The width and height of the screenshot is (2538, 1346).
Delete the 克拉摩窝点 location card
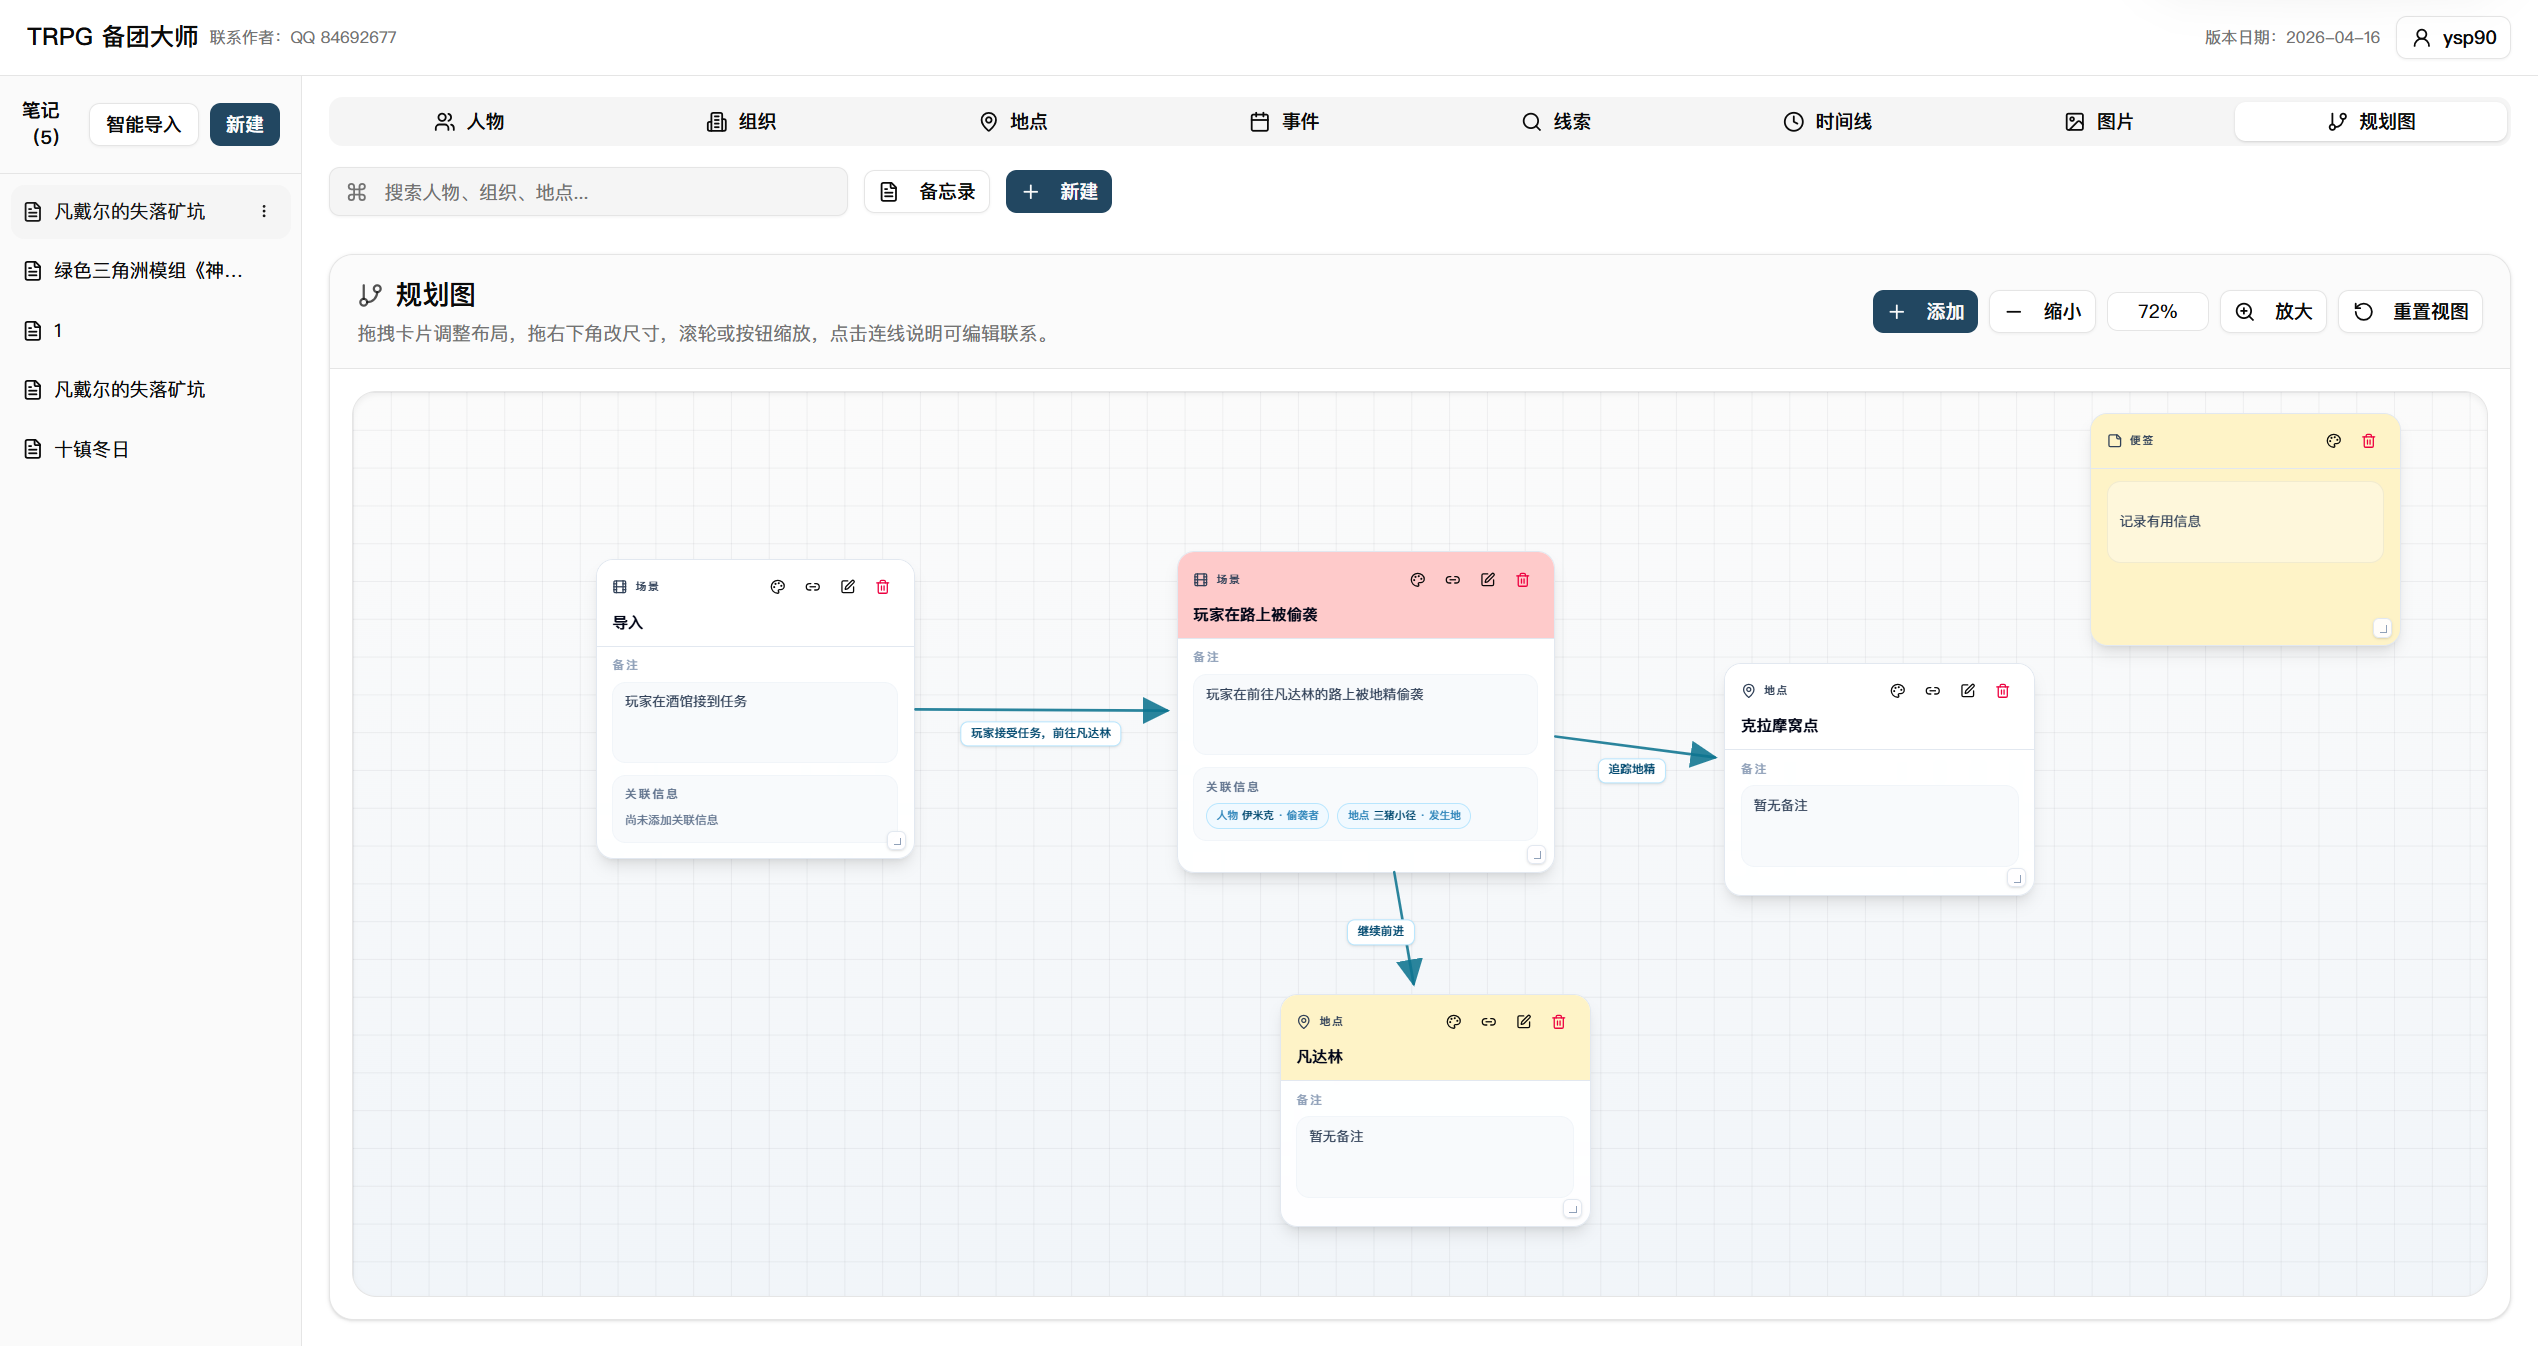click(2003, 691)
